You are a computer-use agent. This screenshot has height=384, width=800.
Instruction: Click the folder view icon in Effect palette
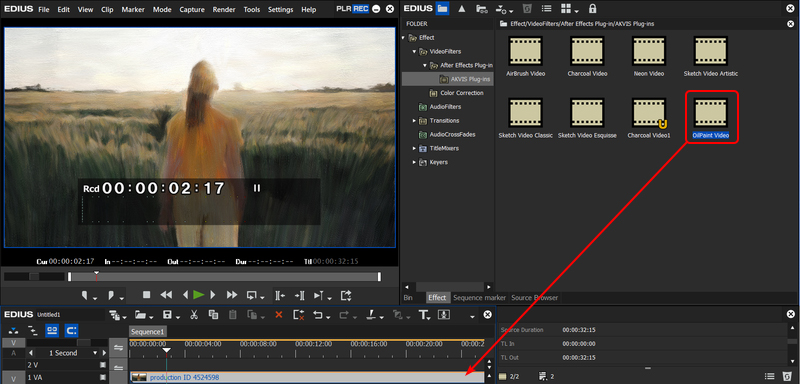443,8
